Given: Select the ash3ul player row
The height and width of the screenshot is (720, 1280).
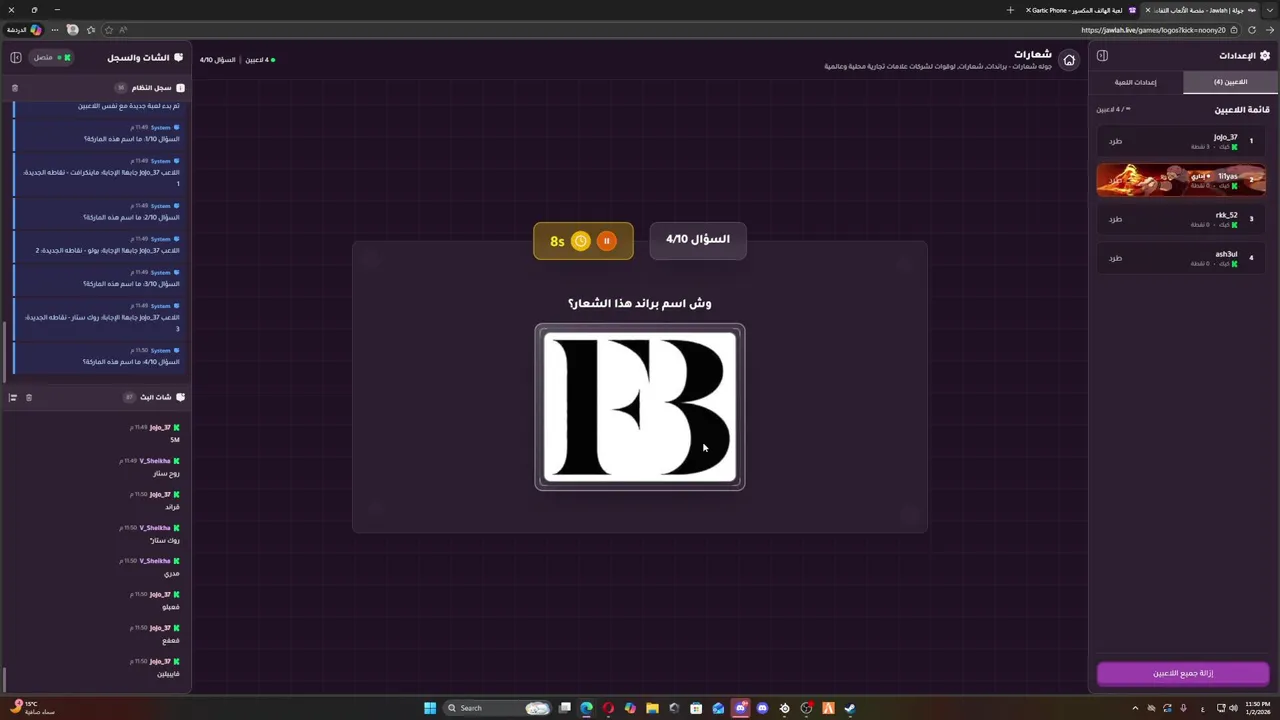Looking at the screenshot, I should pos(1181,258).
